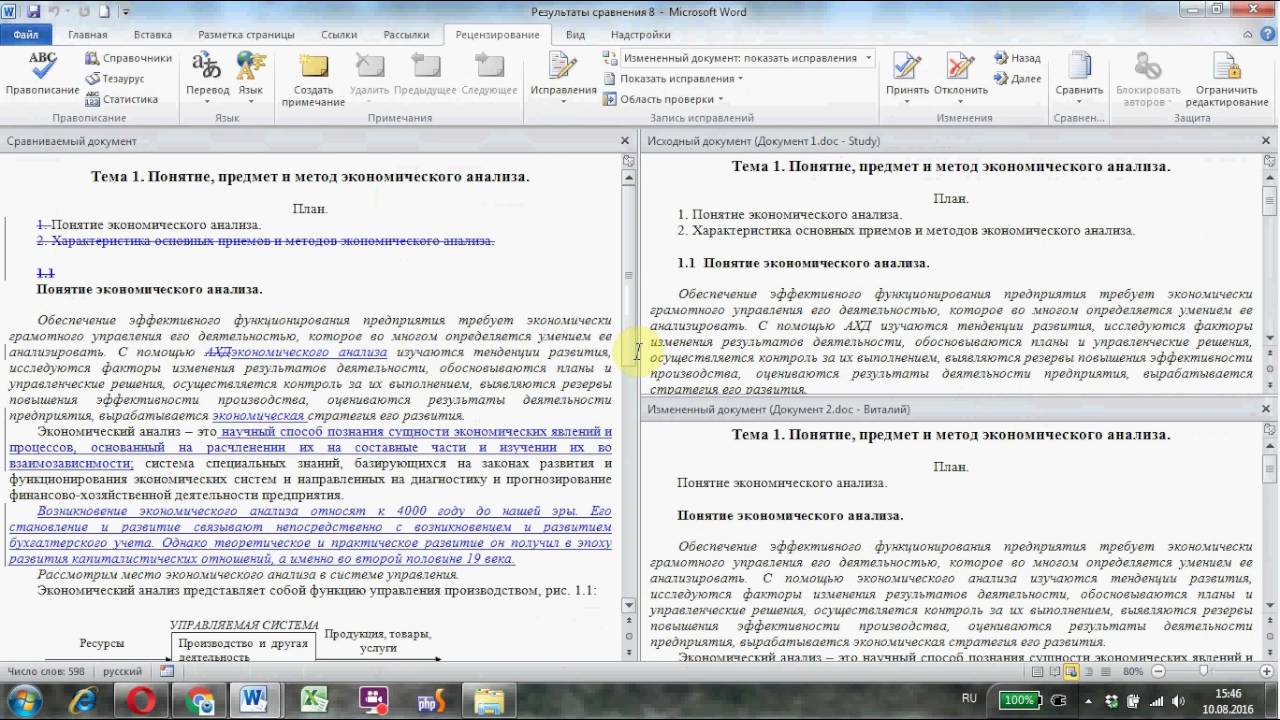1280x720 pixels.
Task: Open the Файл tab
Action: pyautogui.click(x=26, y=35)
